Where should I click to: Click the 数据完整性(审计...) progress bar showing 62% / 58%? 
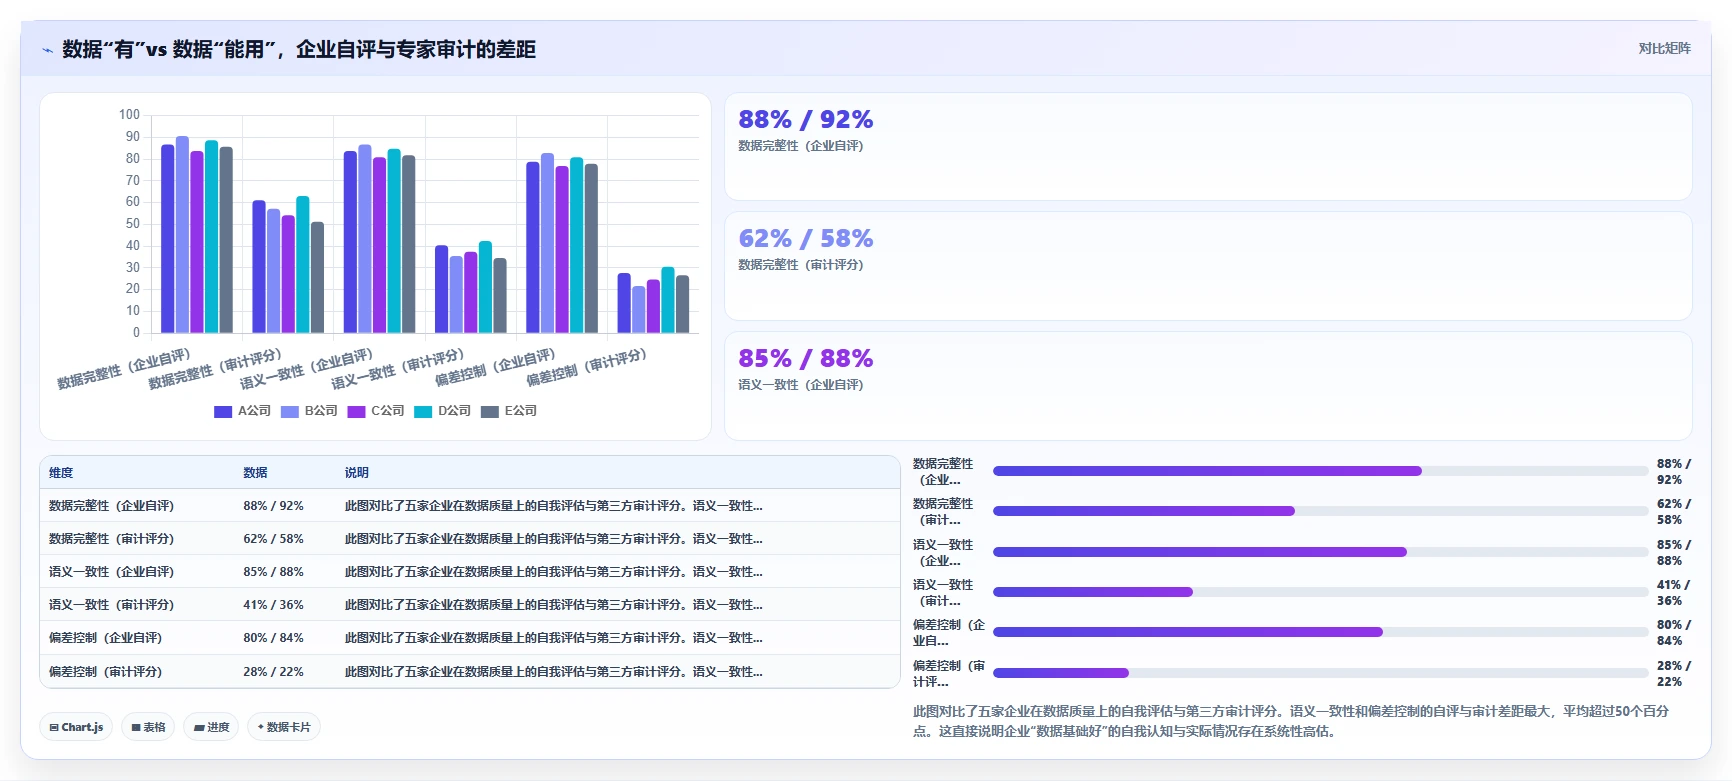click(x=1320, y=511)
